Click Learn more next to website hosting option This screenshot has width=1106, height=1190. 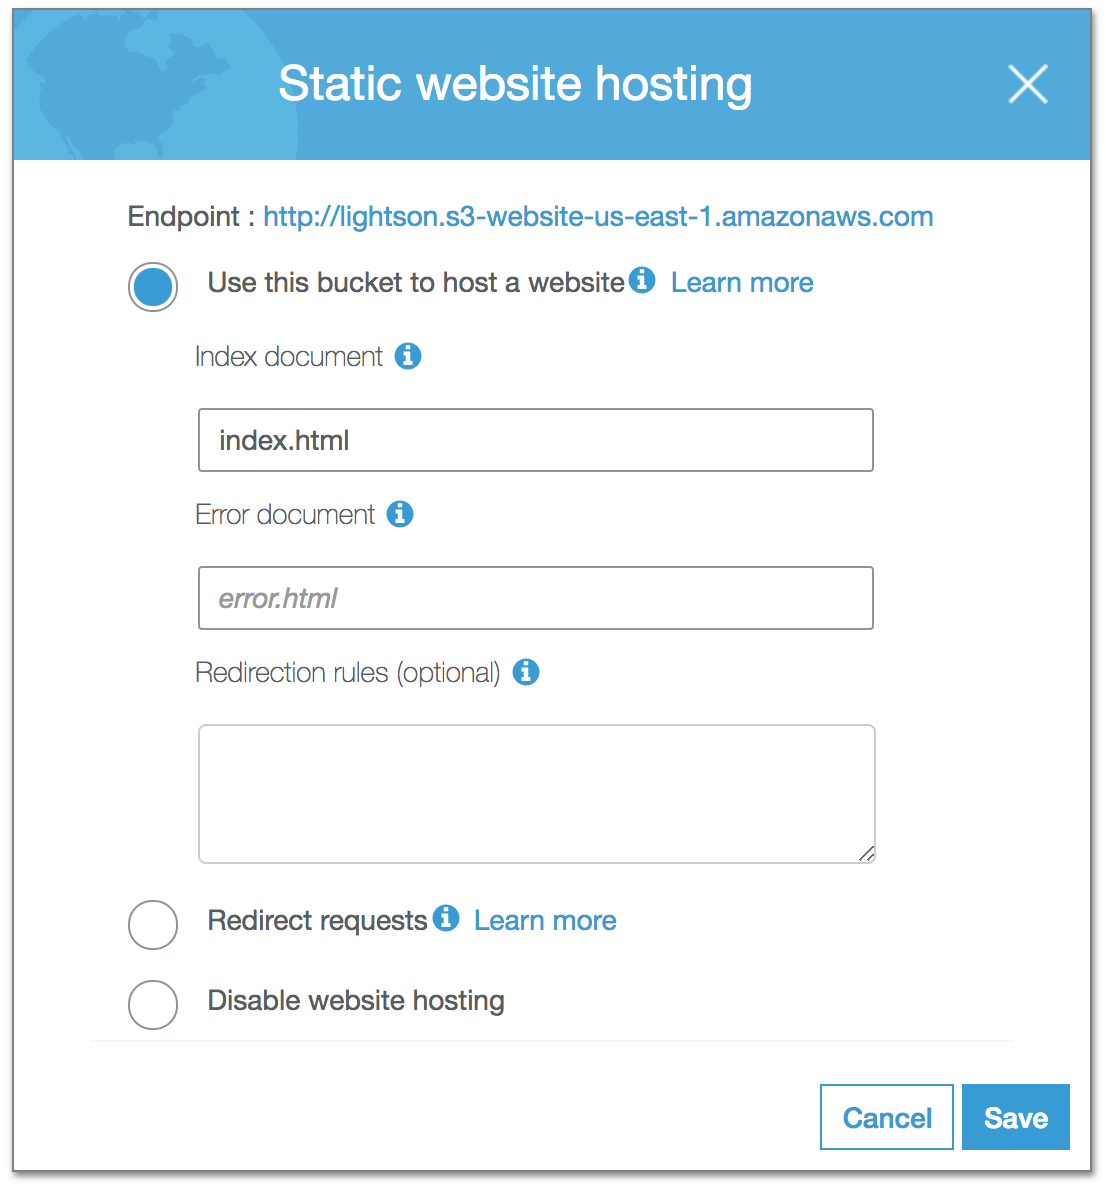(742, 282)
